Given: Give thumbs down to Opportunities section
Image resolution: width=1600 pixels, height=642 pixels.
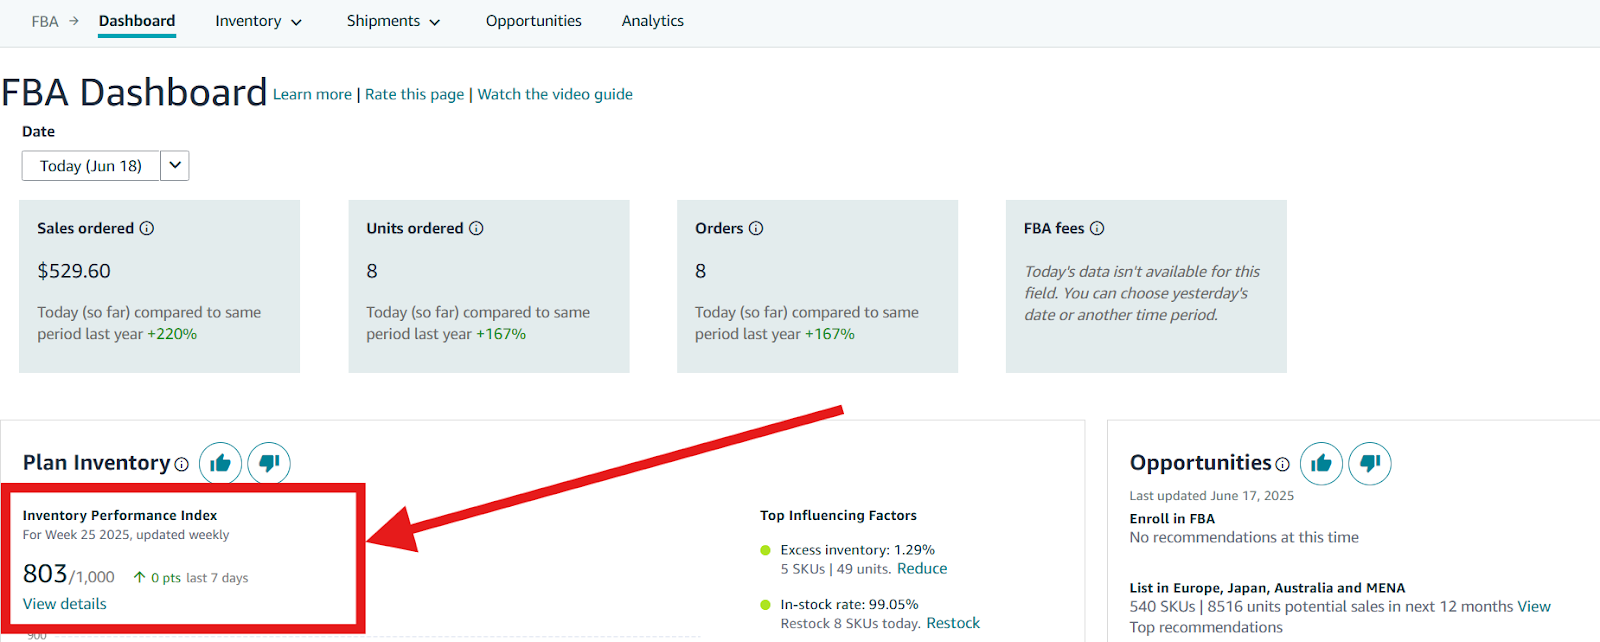Looking at the screenshot, I should (x=1370, y=463).
